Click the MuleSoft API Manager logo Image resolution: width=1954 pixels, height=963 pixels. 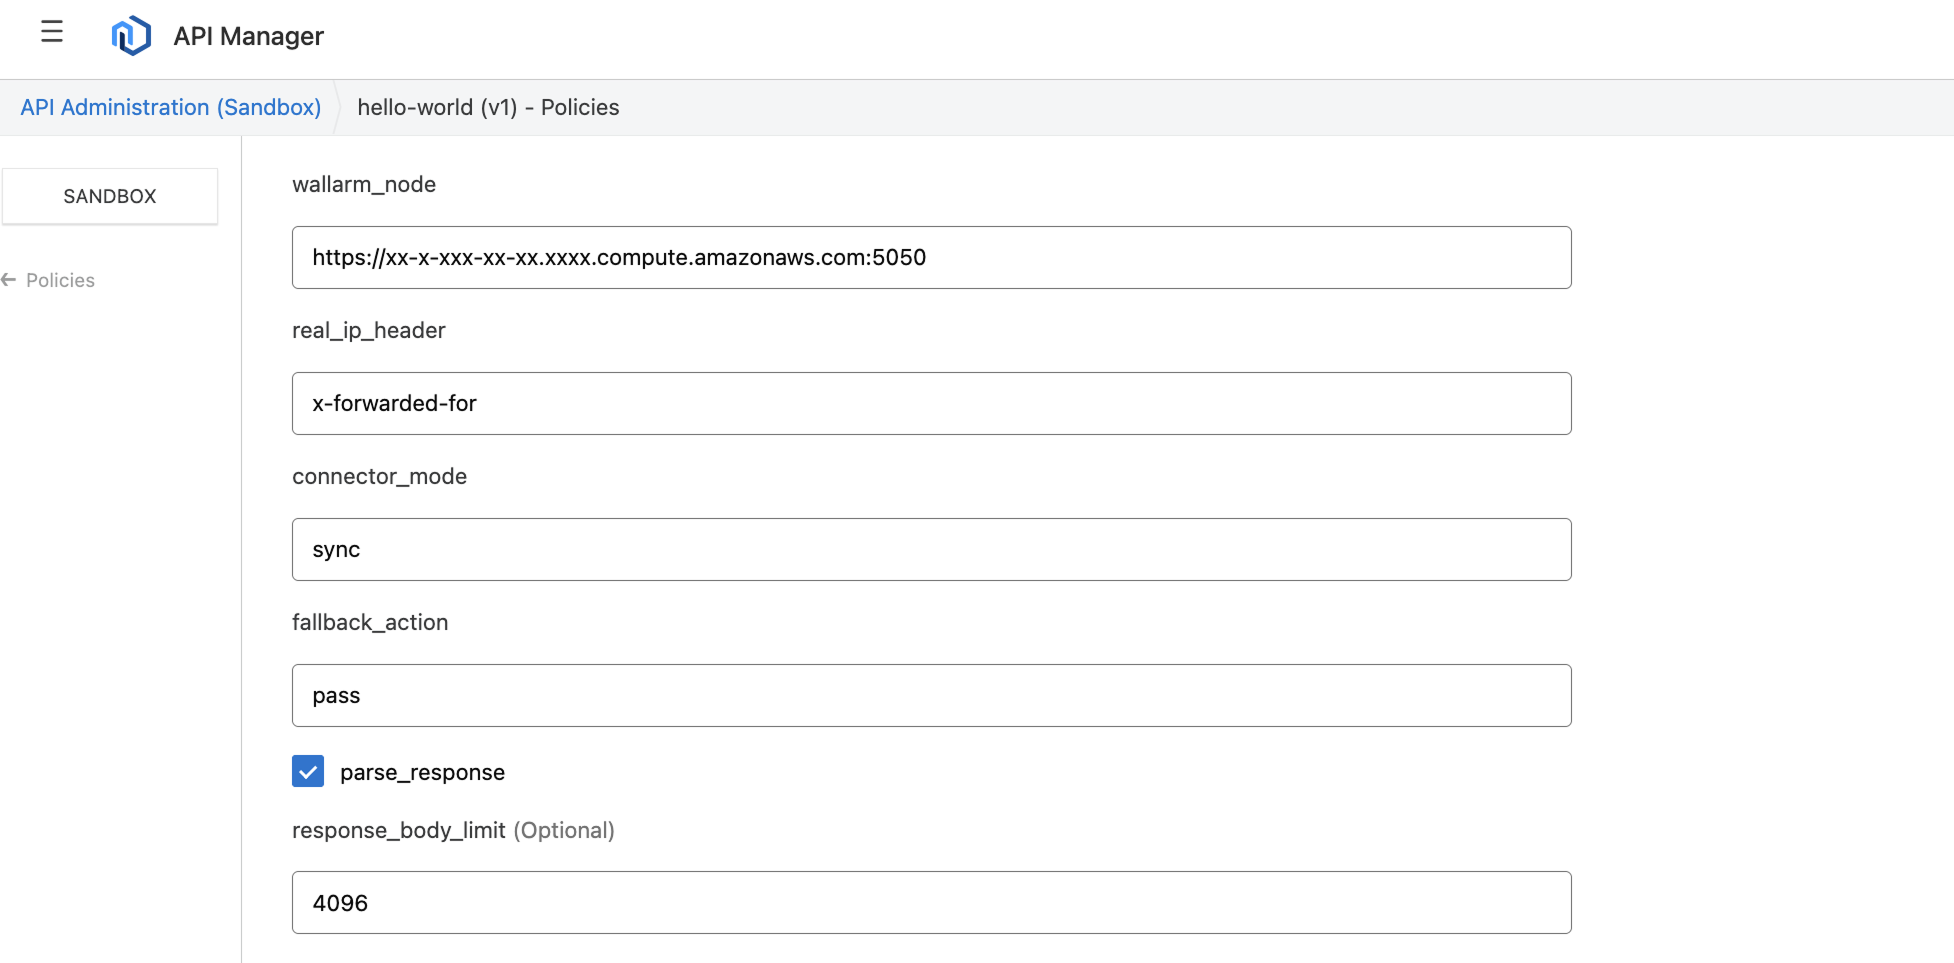pyautogui.click(x=131, y=36)
